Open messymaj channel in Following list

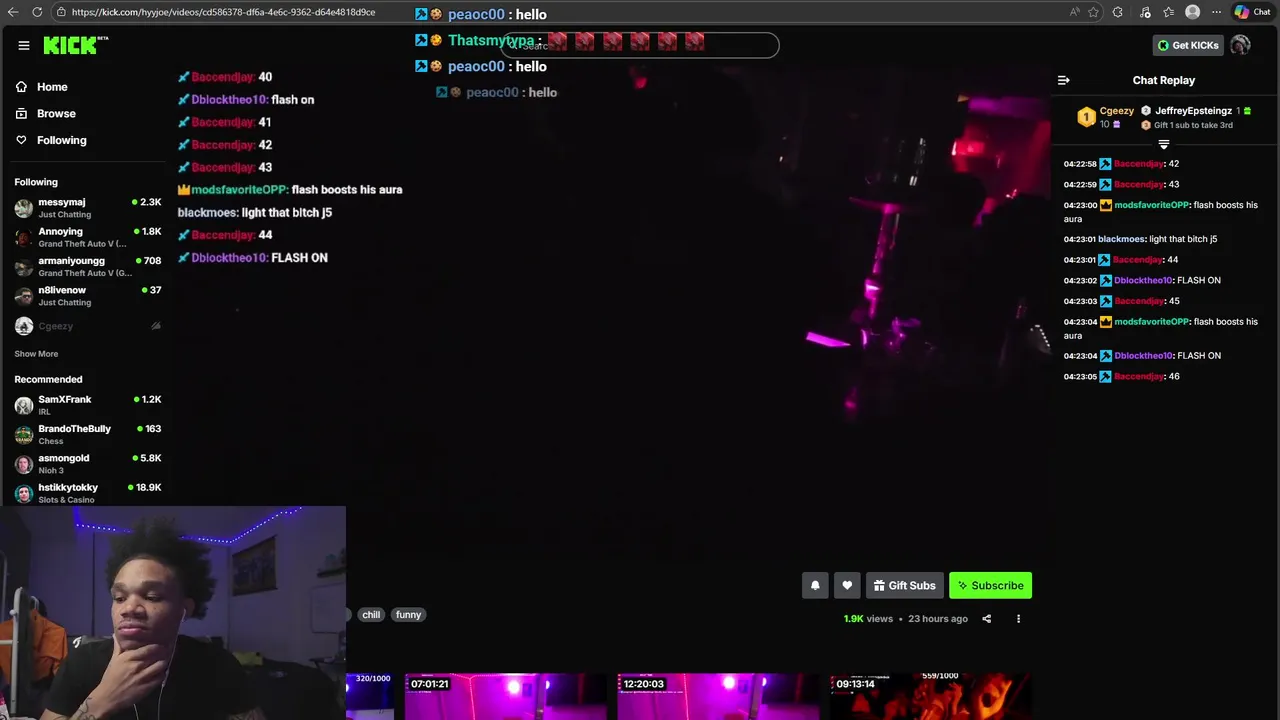coord(88,208)
